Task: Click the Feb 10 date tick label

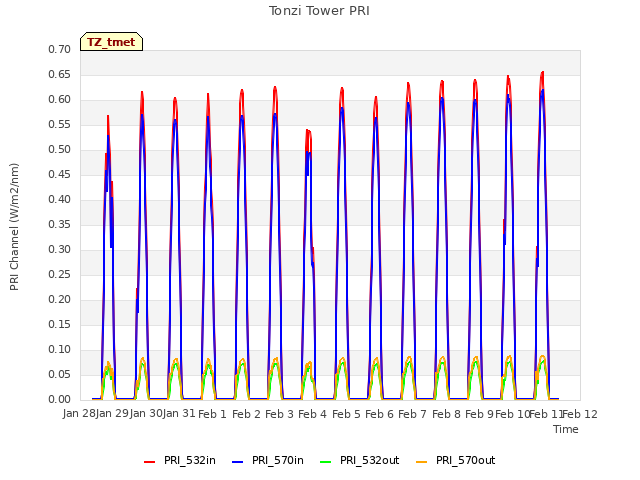Action: pyautogui.click(x=513, y=414)
